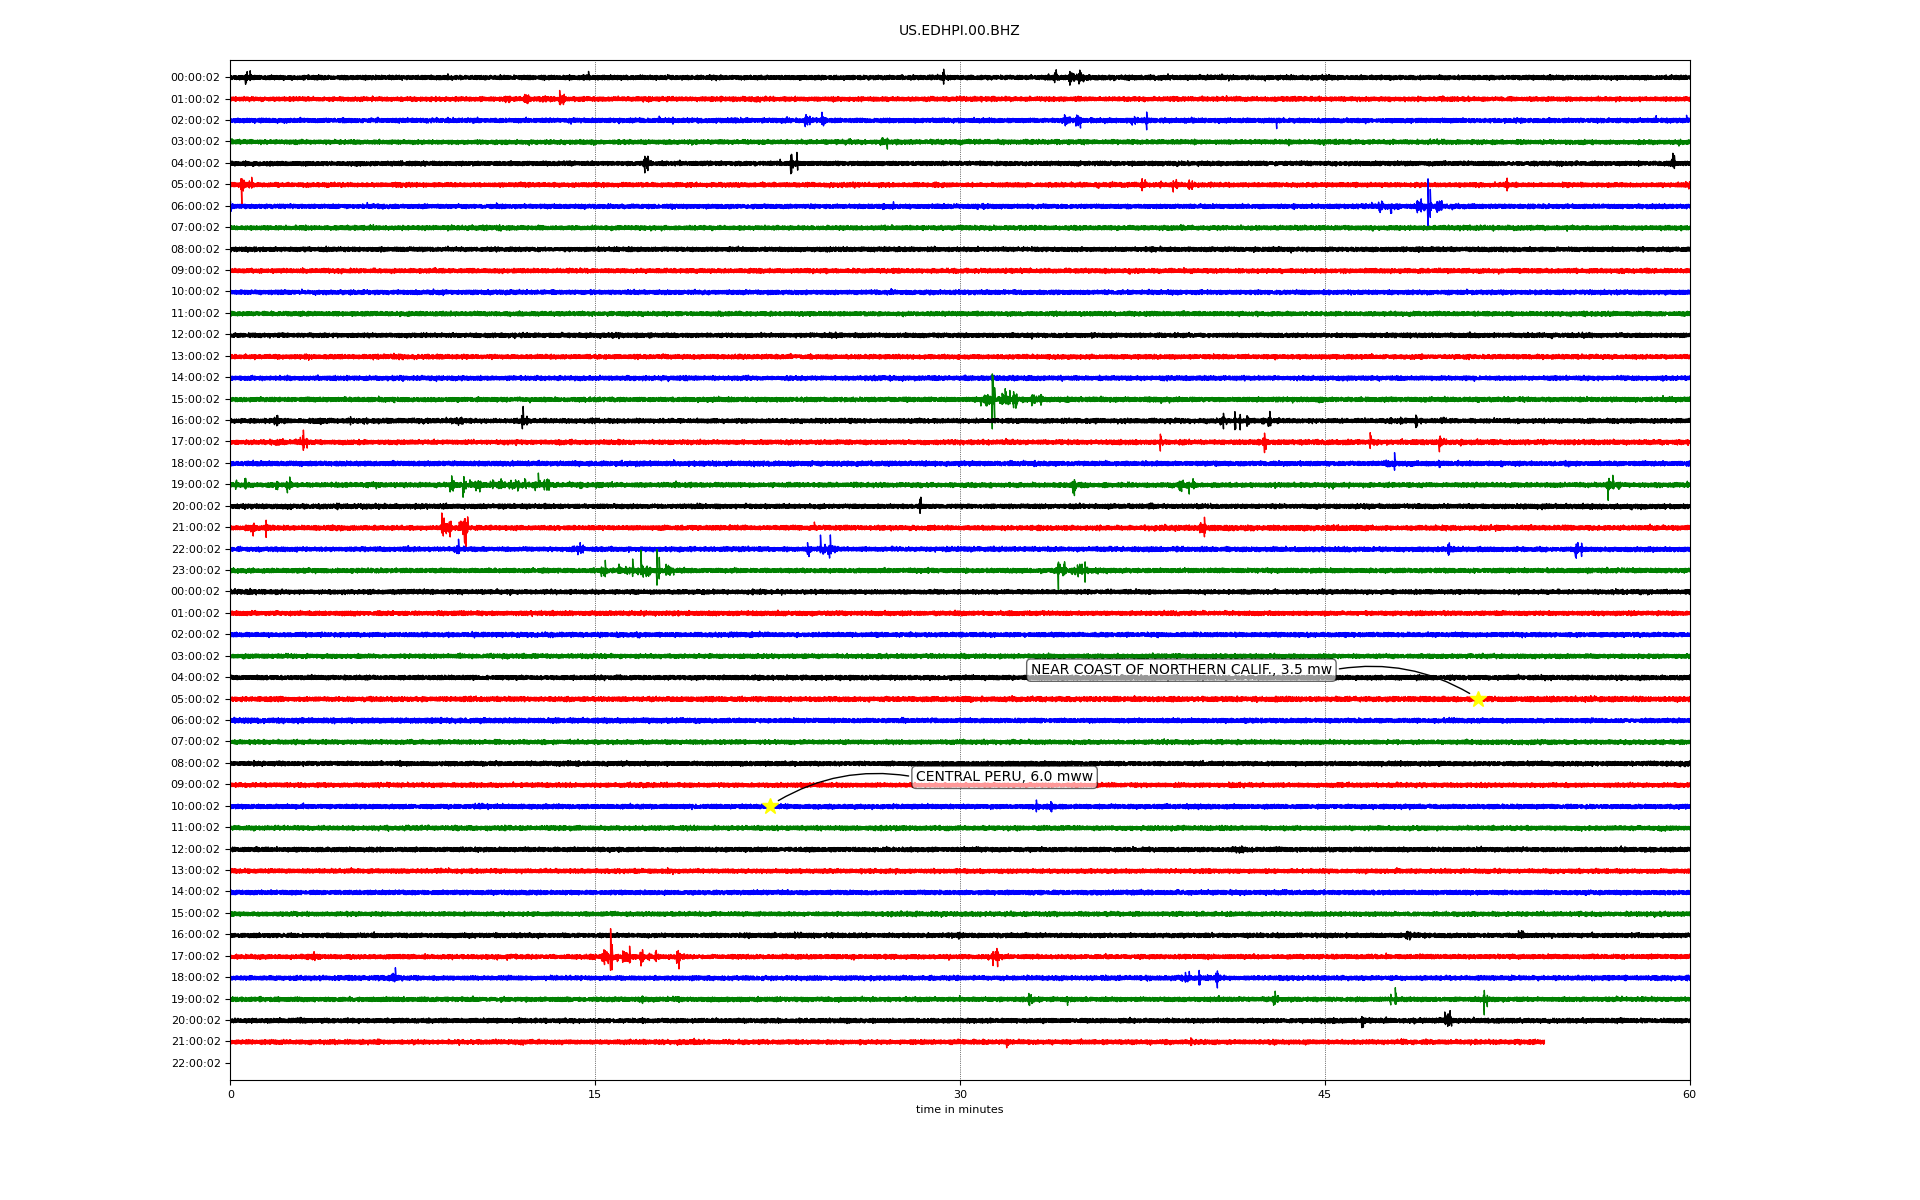
Task: Click the 10:00:02 label on the Central Peru star row
Action: (x=195, y=806)
